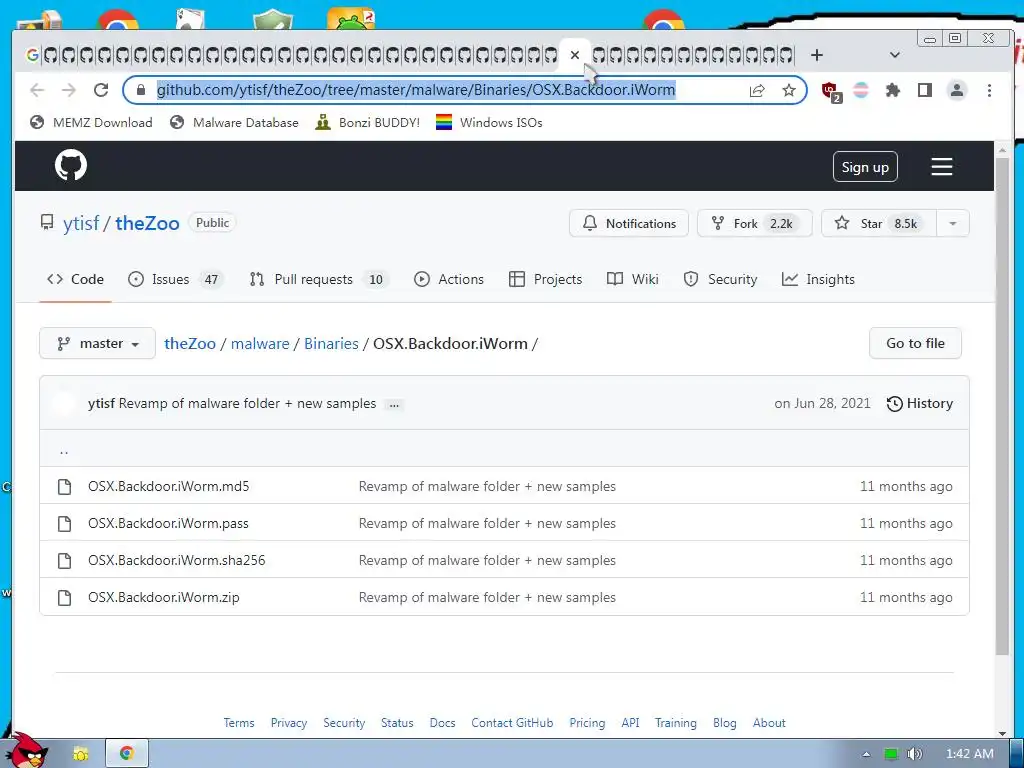Screen dimensions: 1024x768
Task: Show hidden tray icons arrow
Action: [866, 754]
